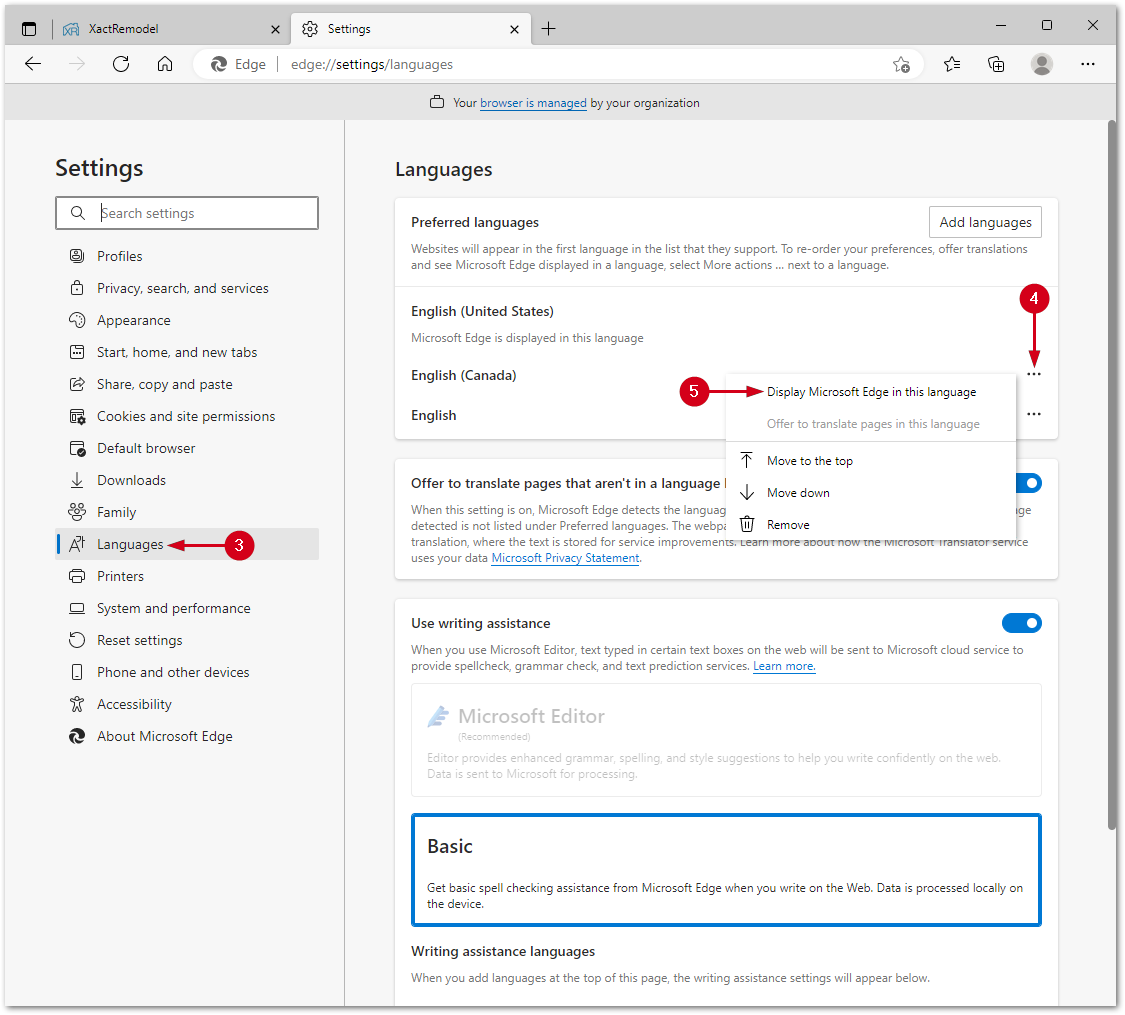Open the Microsoft Privacy Statement link
The height and width of the screenshot is (1015, 1125).
click(565, 558)
